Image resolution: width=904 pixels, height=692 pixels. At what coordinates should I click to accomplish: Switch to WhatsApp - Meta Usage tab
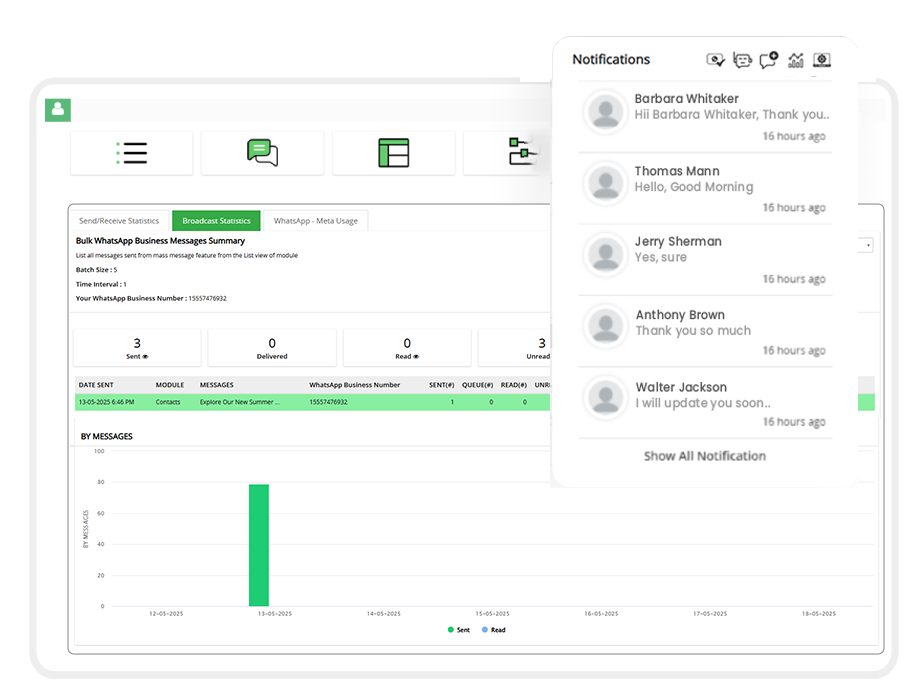[x=315, y=221]
